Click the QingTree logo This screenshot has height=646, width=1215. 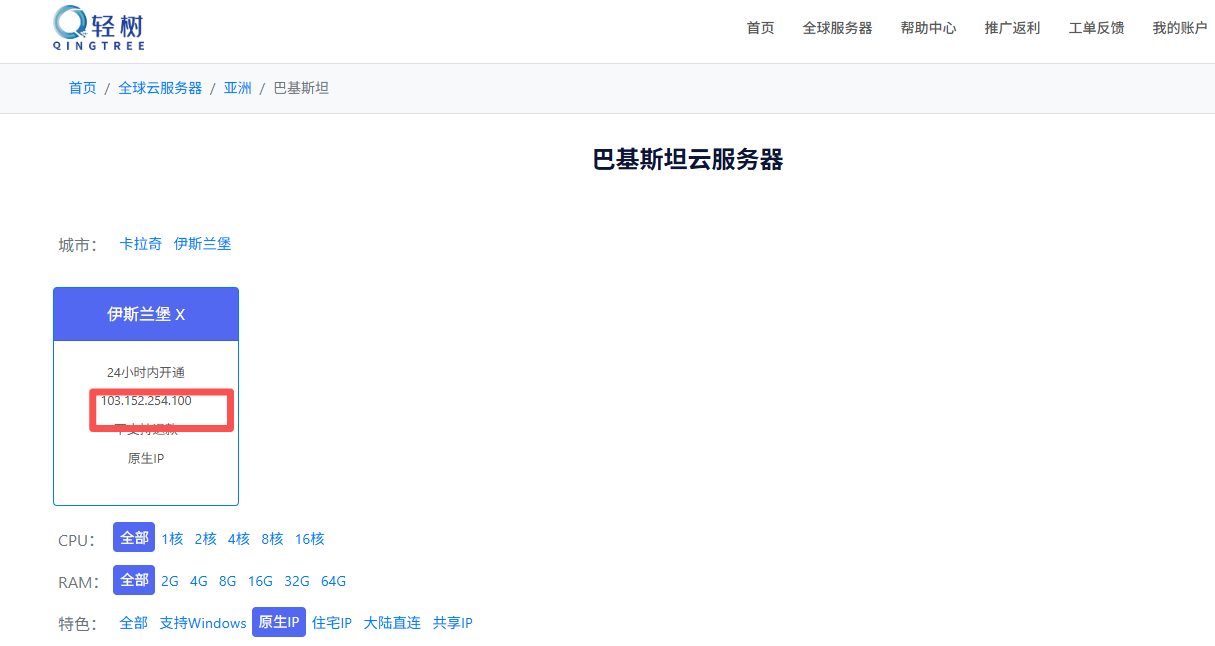(99, 28)
